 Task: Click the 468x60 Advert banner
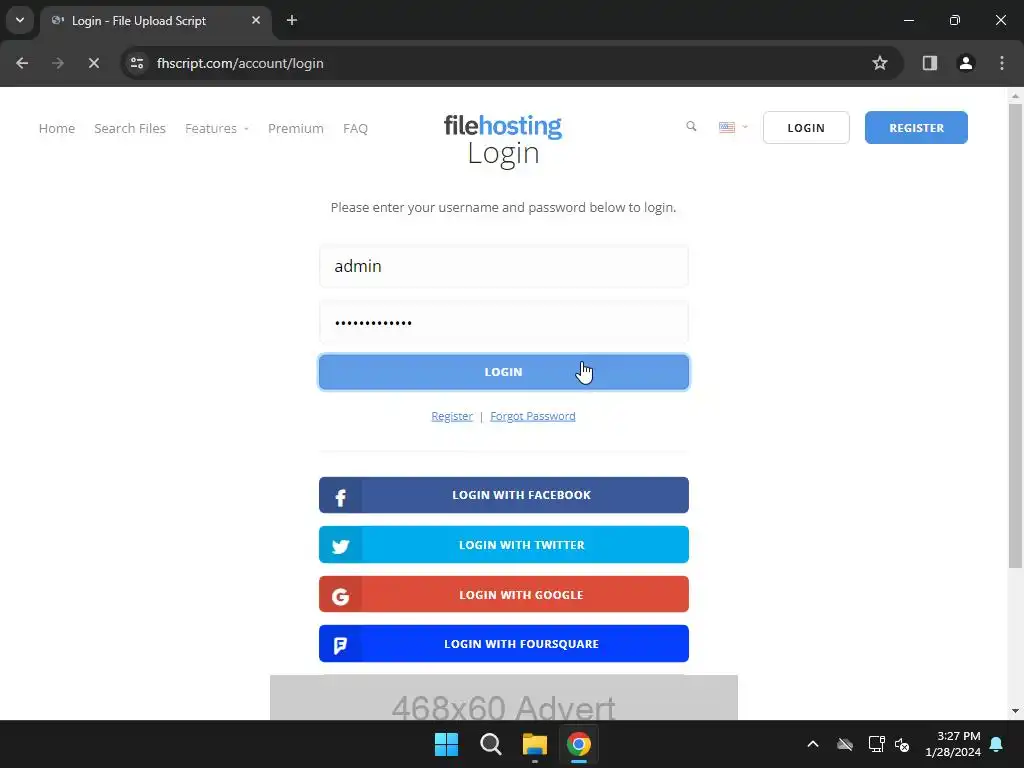[504, 697]
